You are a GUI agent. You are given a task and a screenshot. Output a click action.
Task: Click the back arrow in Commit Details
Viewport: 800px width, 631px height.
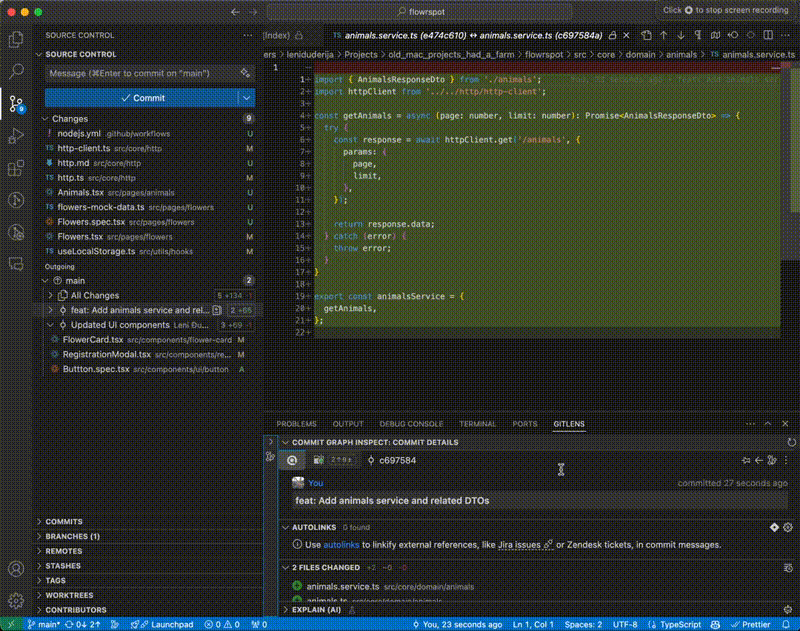click(x=759, y=460)
